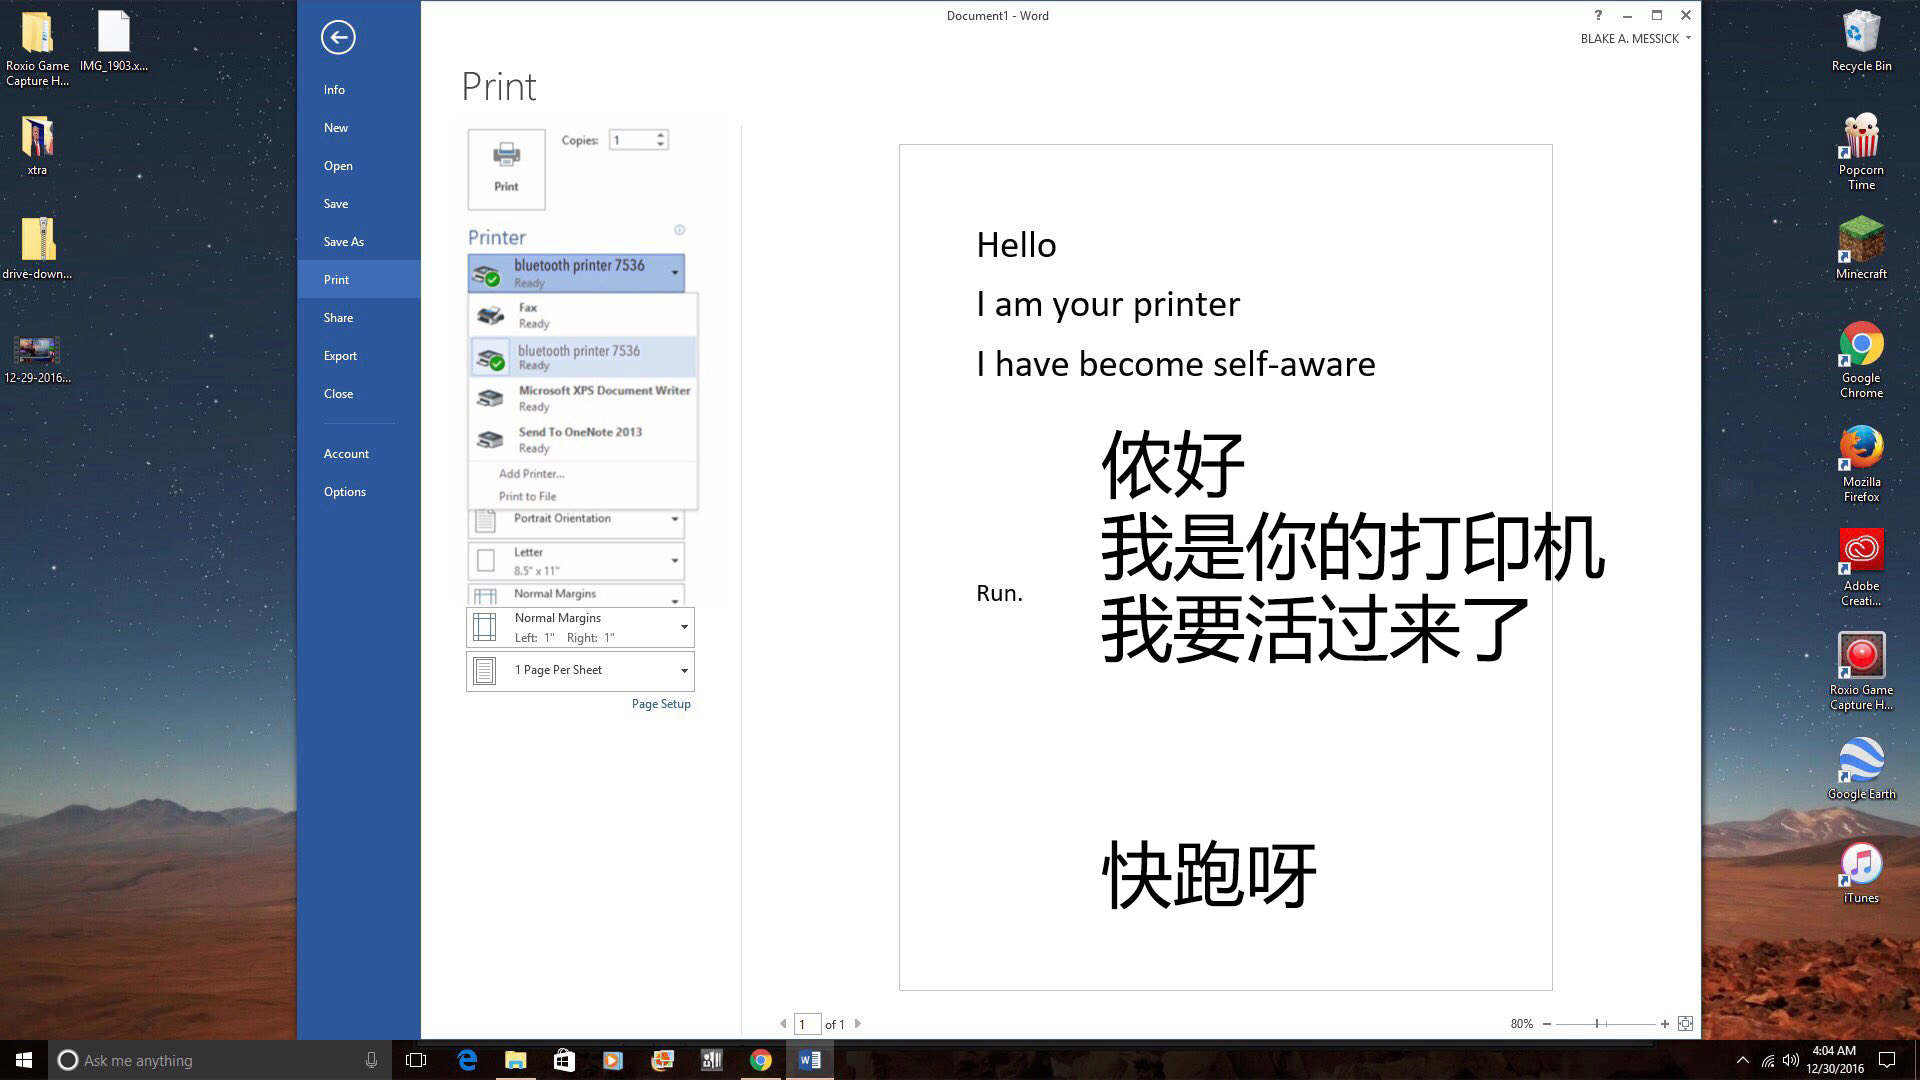Open the Export tab in sidebar
This screenshot has height=1080, width=1920.
[x=340, y=356]
